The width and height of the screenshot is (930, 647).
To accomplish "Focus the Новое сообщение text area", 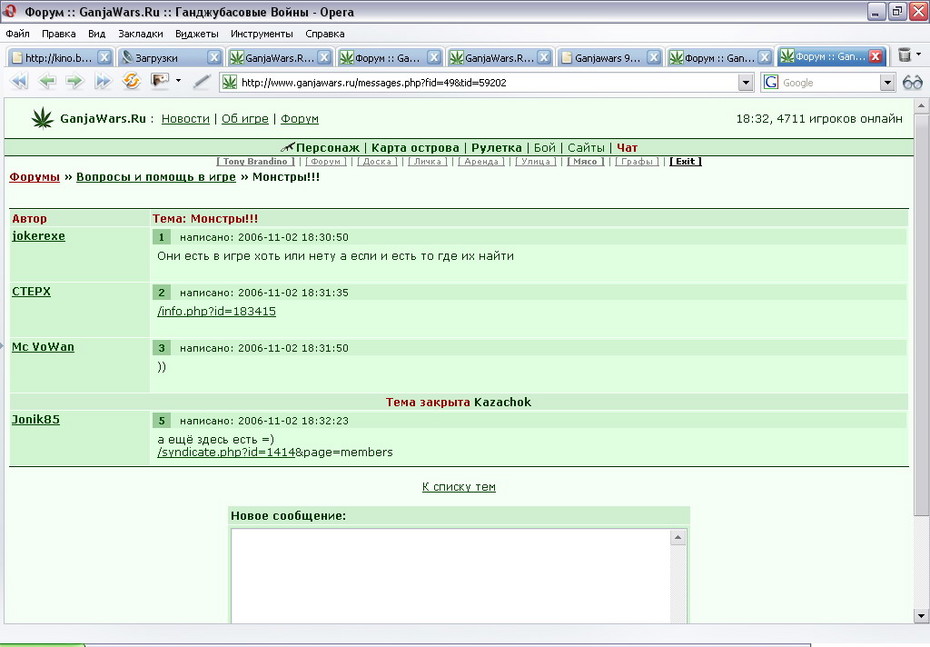I will tap(451, 576).
